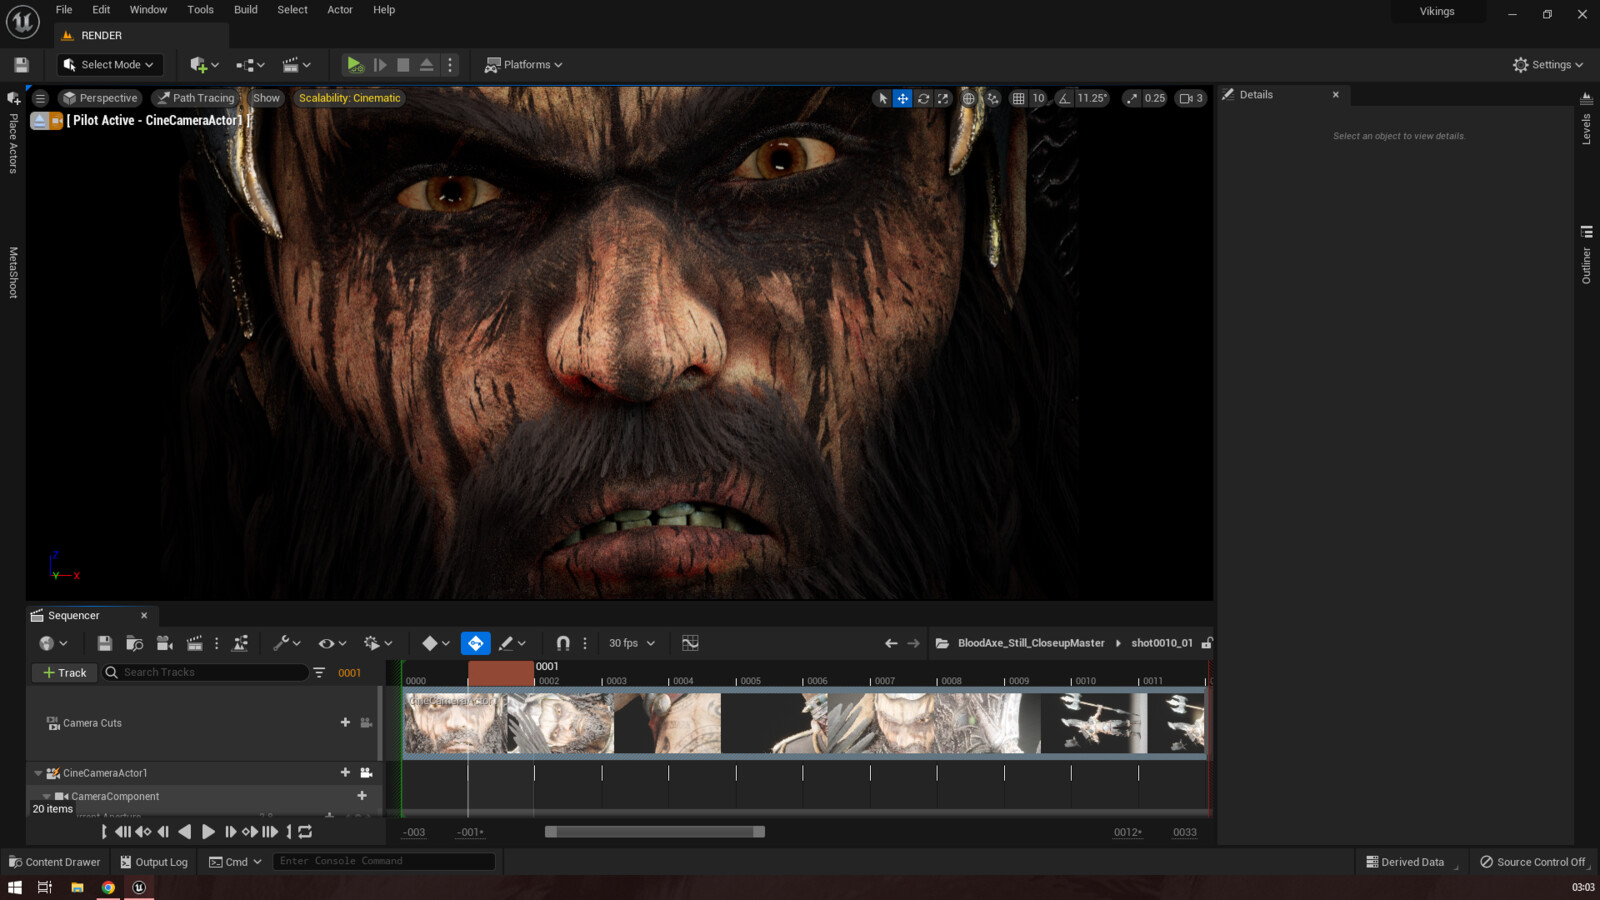Open the Platforms dropdown
The height and width of the screenshot is (900, 1600).
[x=523, y=65]
